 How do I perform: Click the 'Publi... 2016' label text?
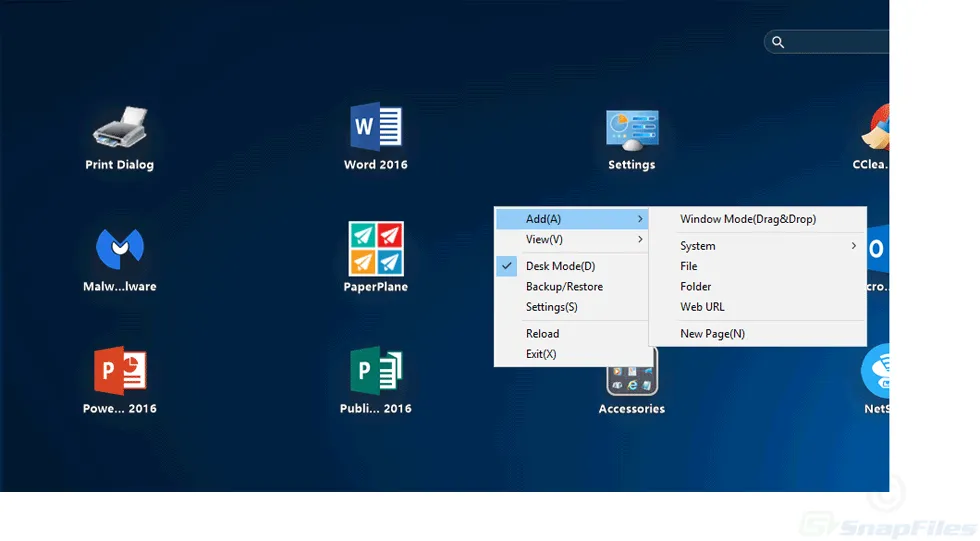point(376,409)
